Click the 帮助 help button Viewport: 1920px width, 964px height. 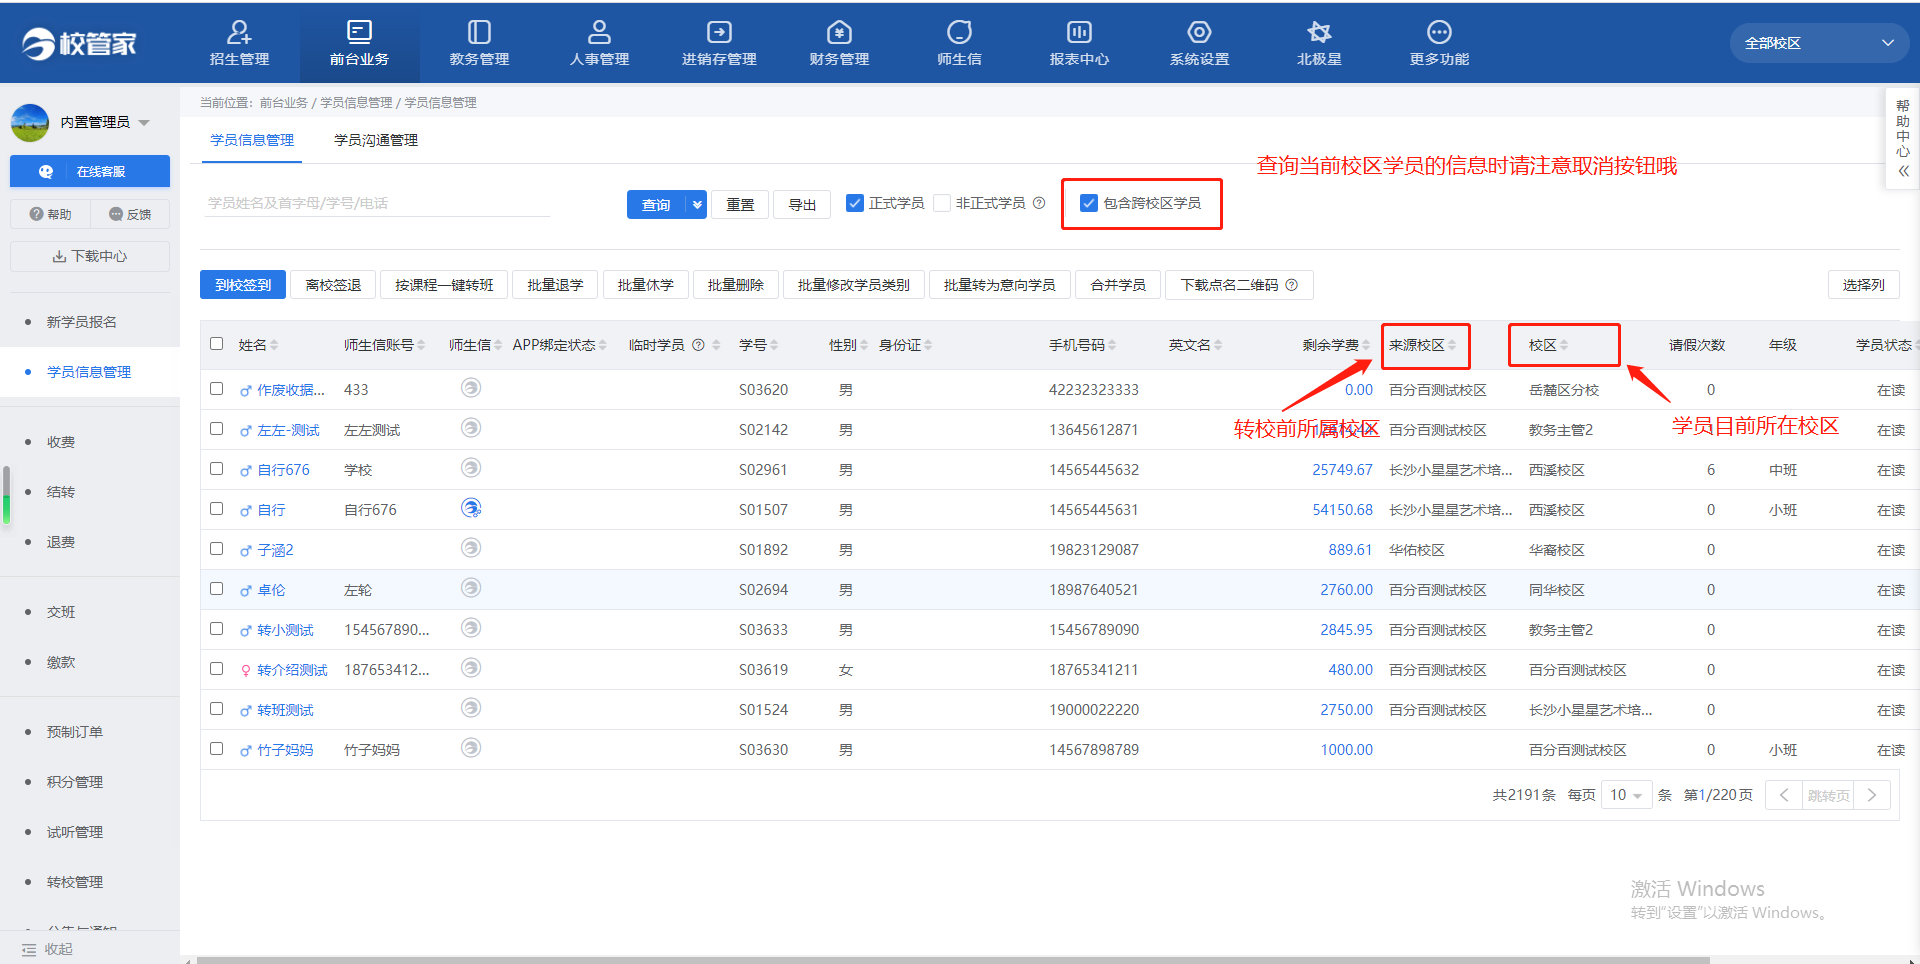pos(50,214)
